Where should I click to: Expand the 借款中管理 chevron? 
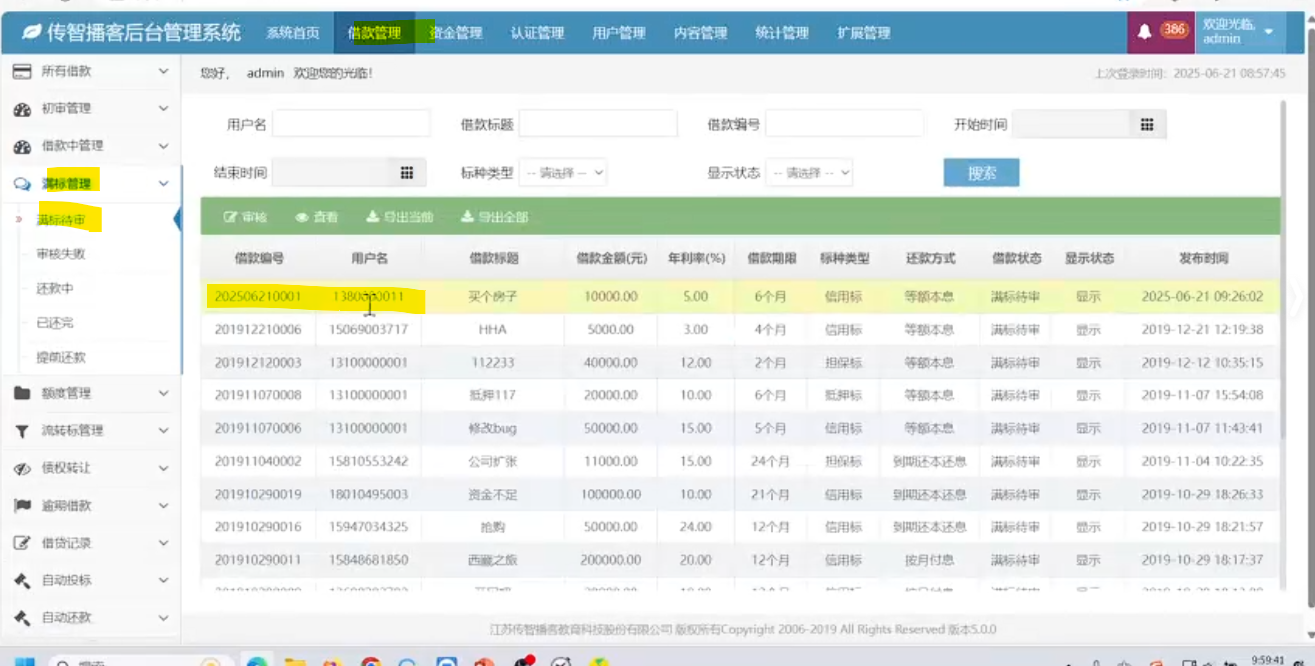click(164, 146)
